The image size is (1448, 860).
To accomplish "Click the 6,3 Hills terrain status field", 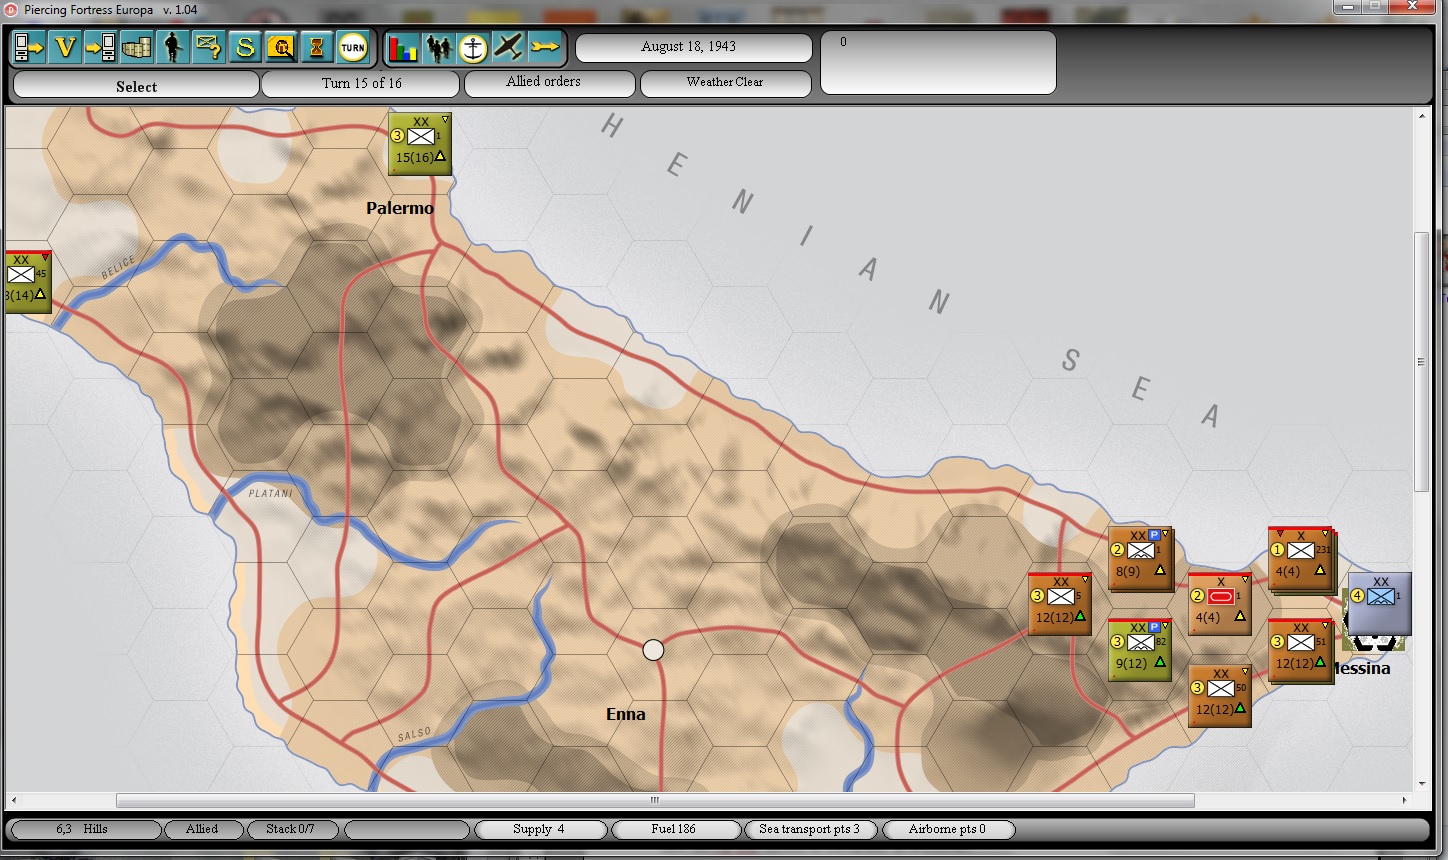I will point(85,829).
